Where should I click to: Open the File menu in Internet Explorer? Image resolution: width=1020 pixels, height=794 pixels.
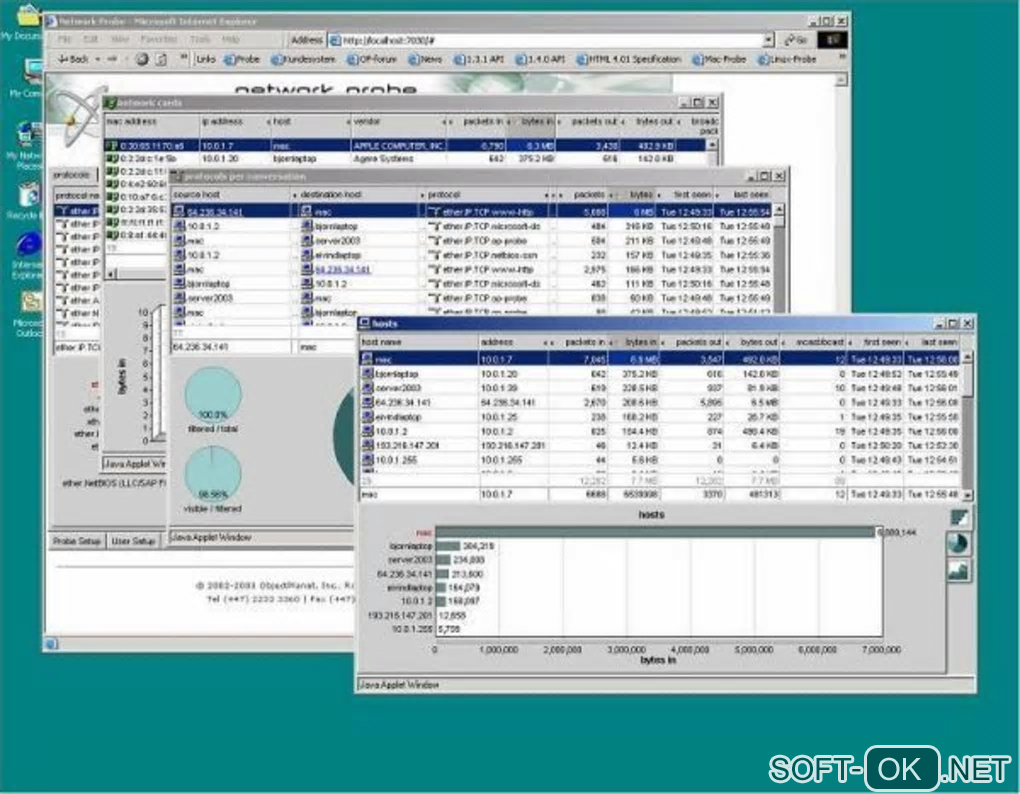coord(64,39)
